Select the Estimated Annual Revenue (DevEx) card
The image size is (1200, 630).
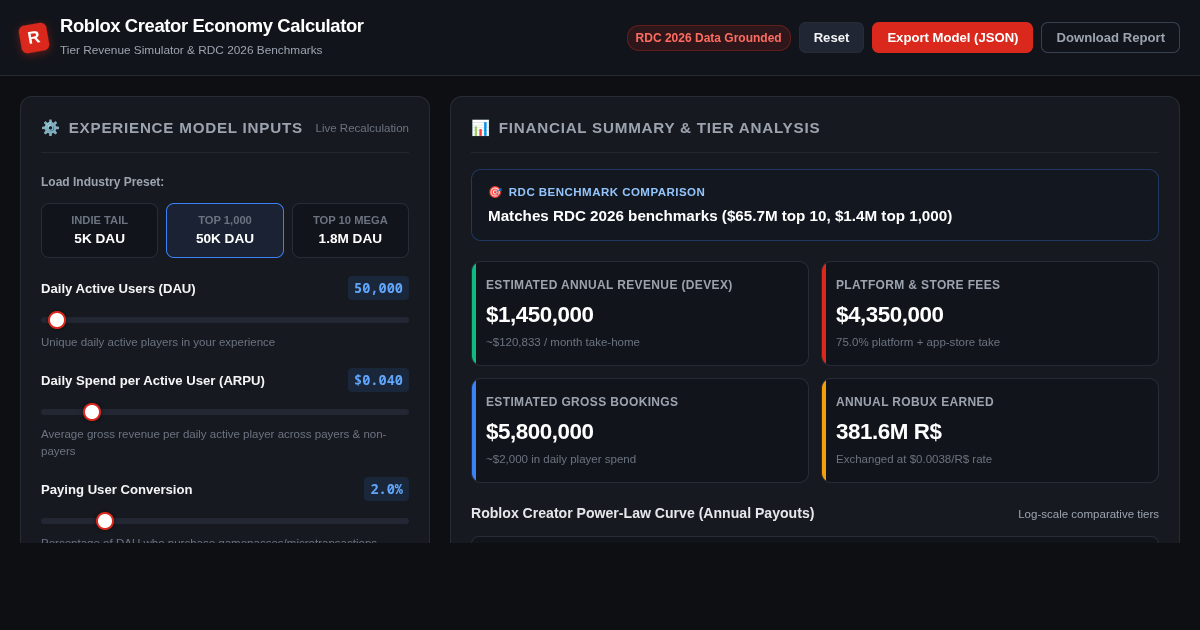(x=640, y=314)
